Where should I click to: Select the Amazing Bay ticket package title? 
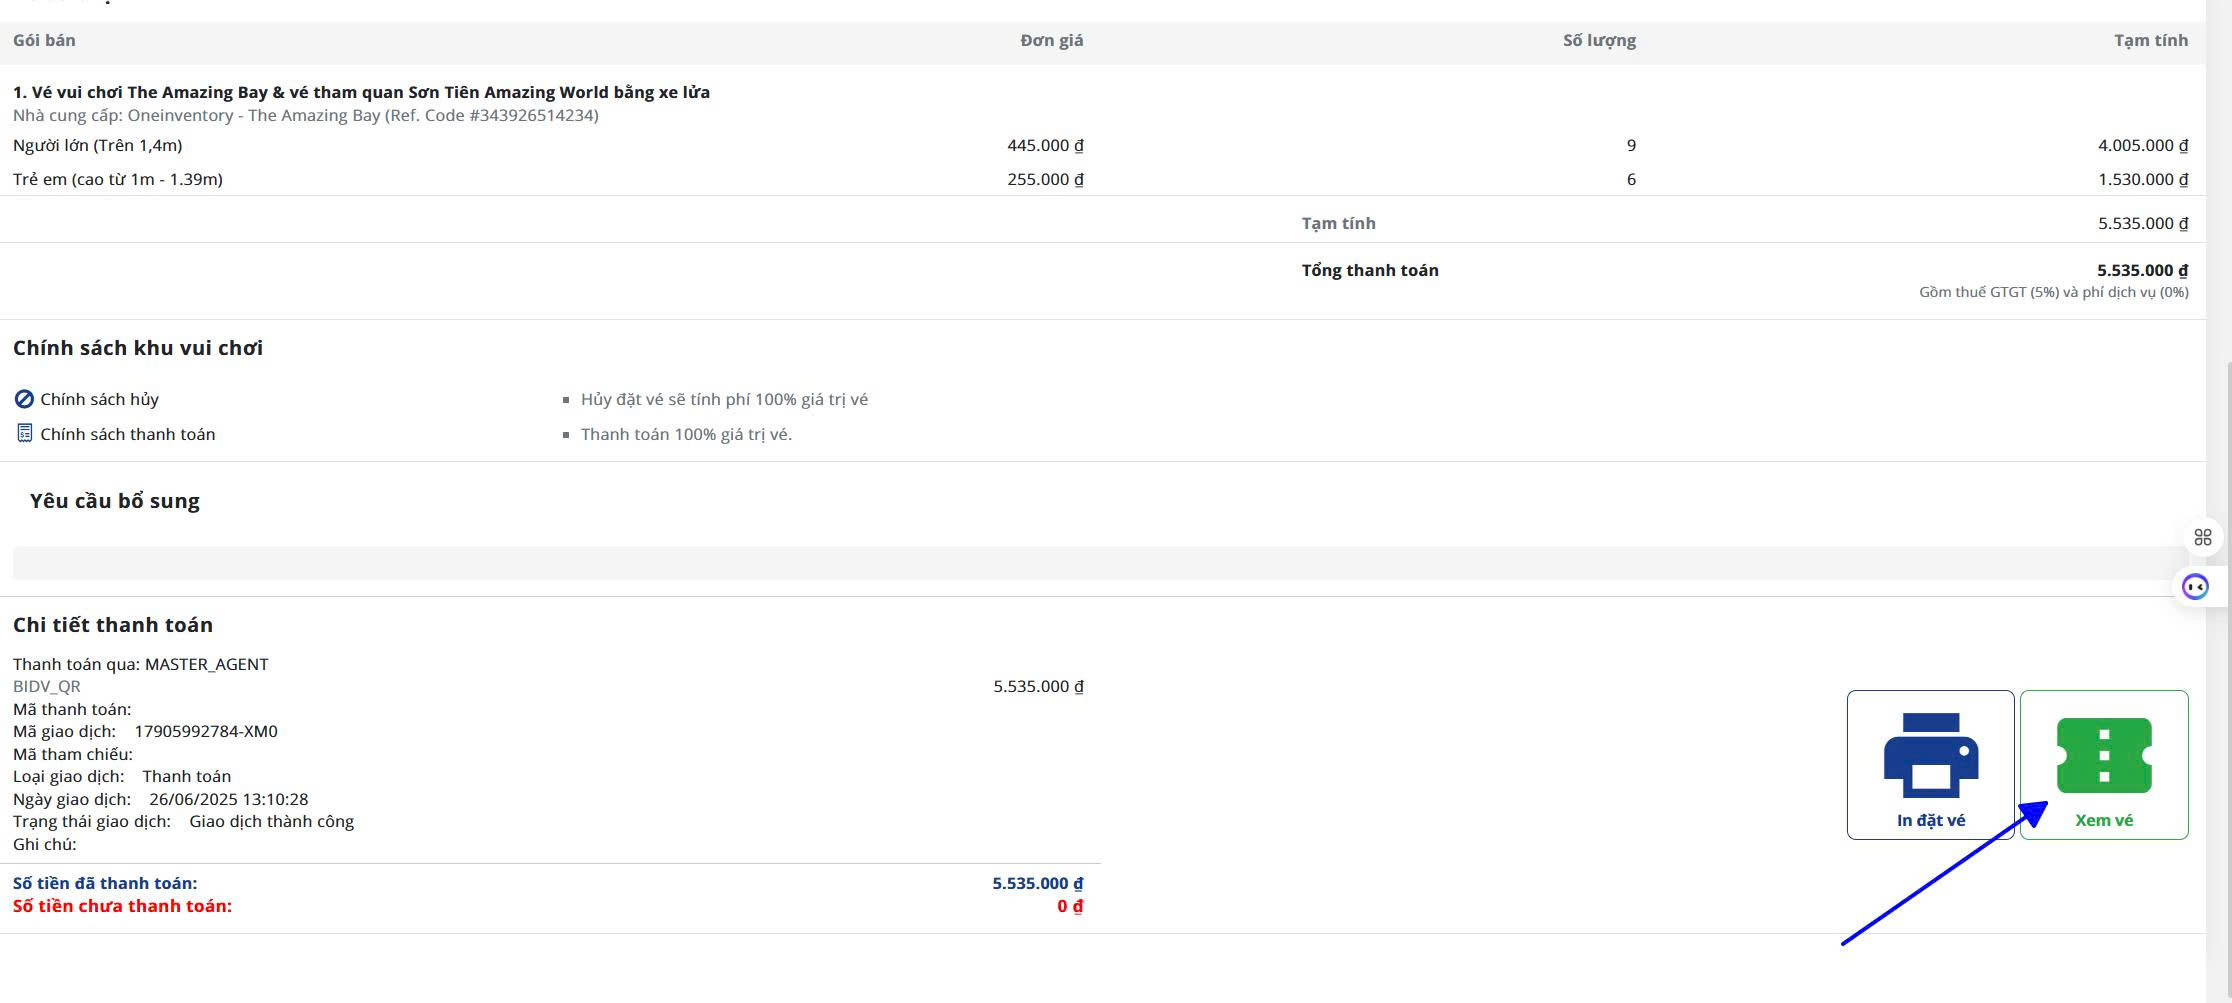(361, 92)
